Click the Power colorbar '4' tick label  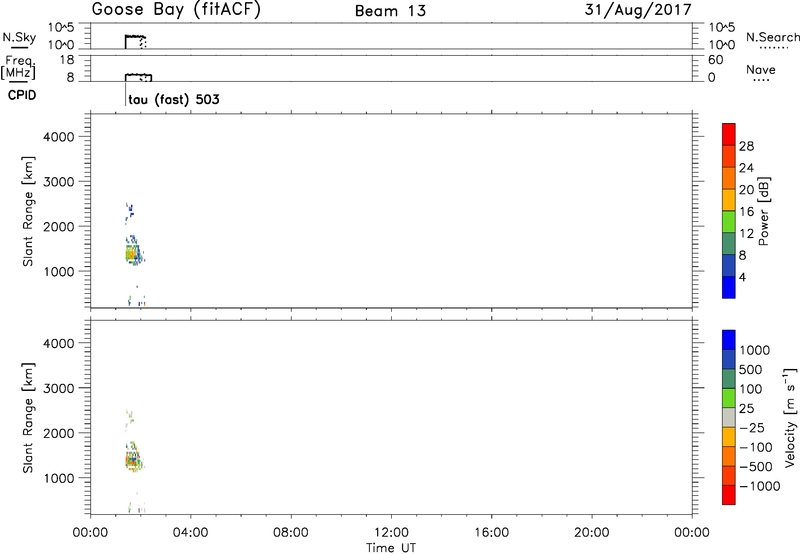point(742,277)
